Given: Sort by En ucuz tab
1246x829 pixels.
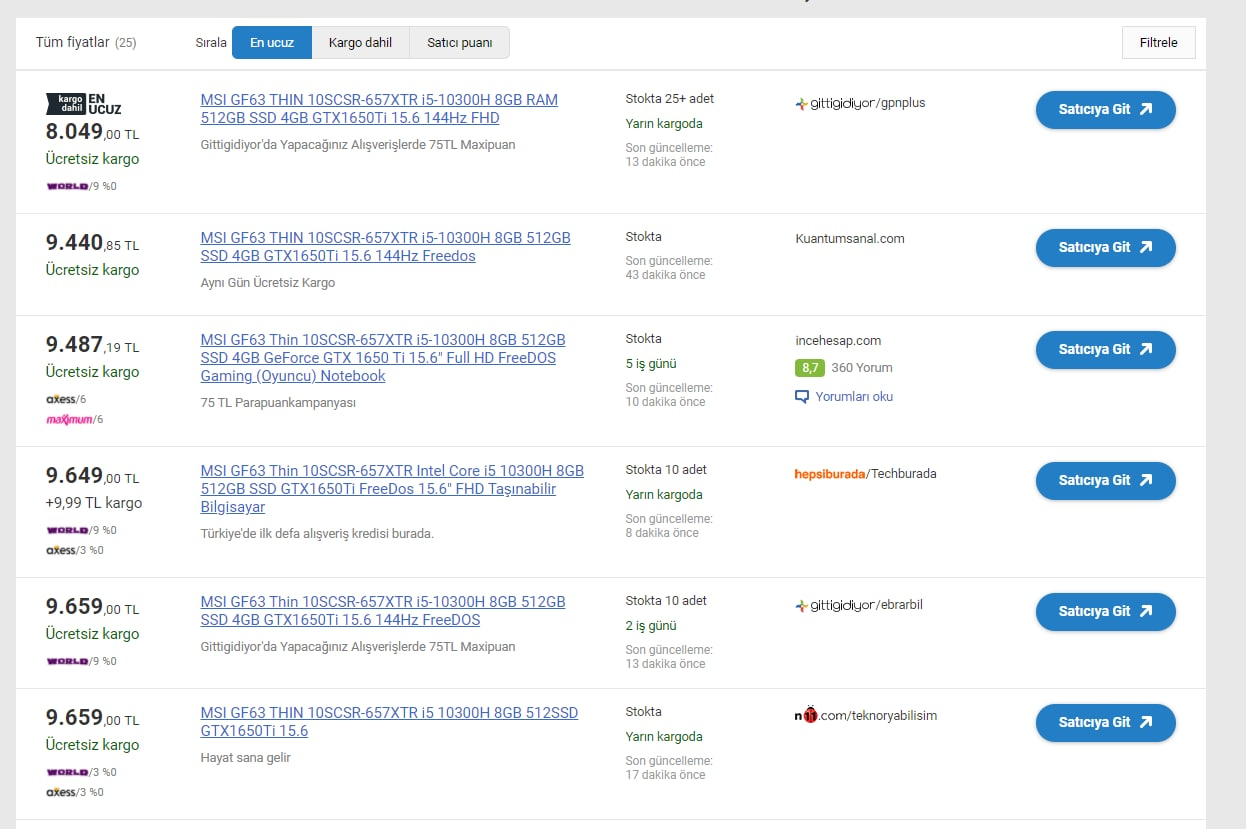Looking at the screenshot, I should point(272,43).
